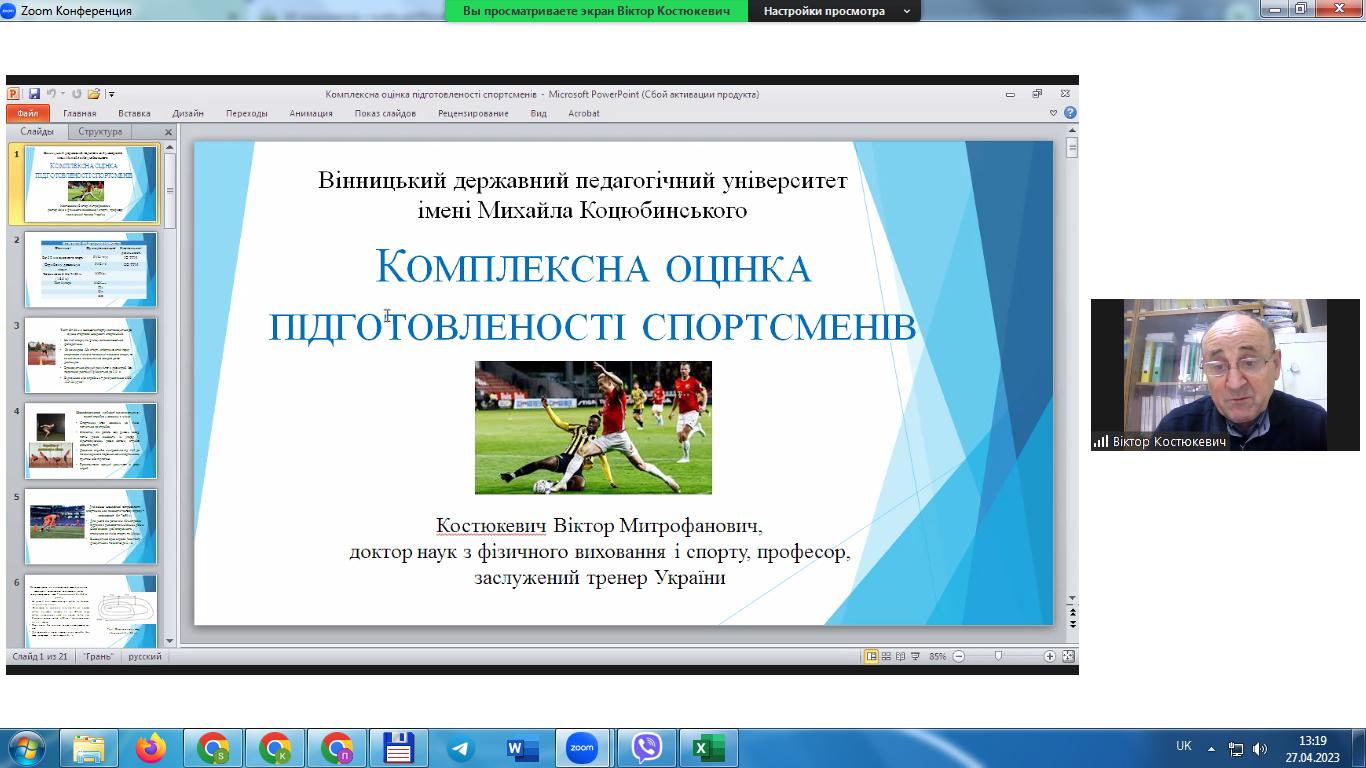This screenshot has height=768, width=1366.
Task: Expand Customize Quick Access Toolbar dropdown
Action: point(112,95)
